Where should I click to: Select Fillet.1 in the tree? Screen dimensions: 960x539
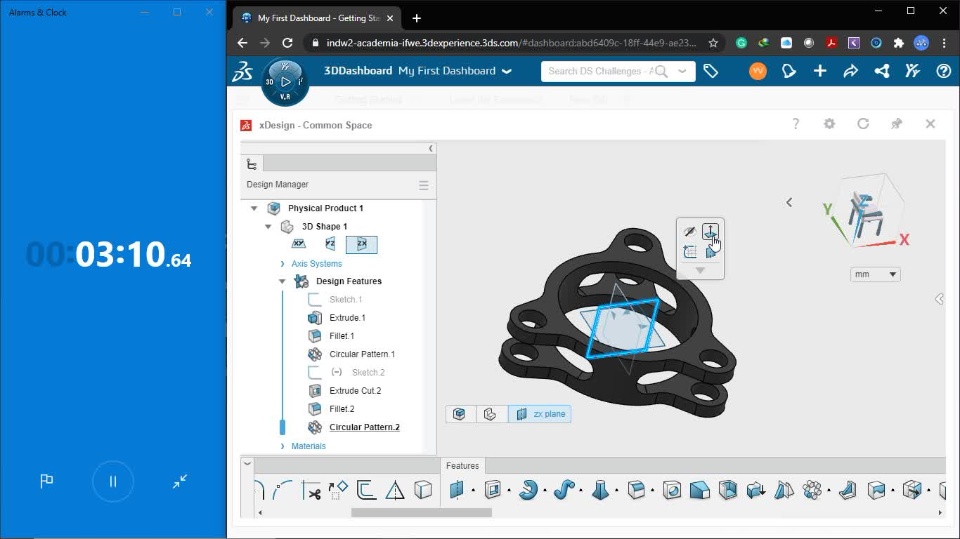(342, 336)
